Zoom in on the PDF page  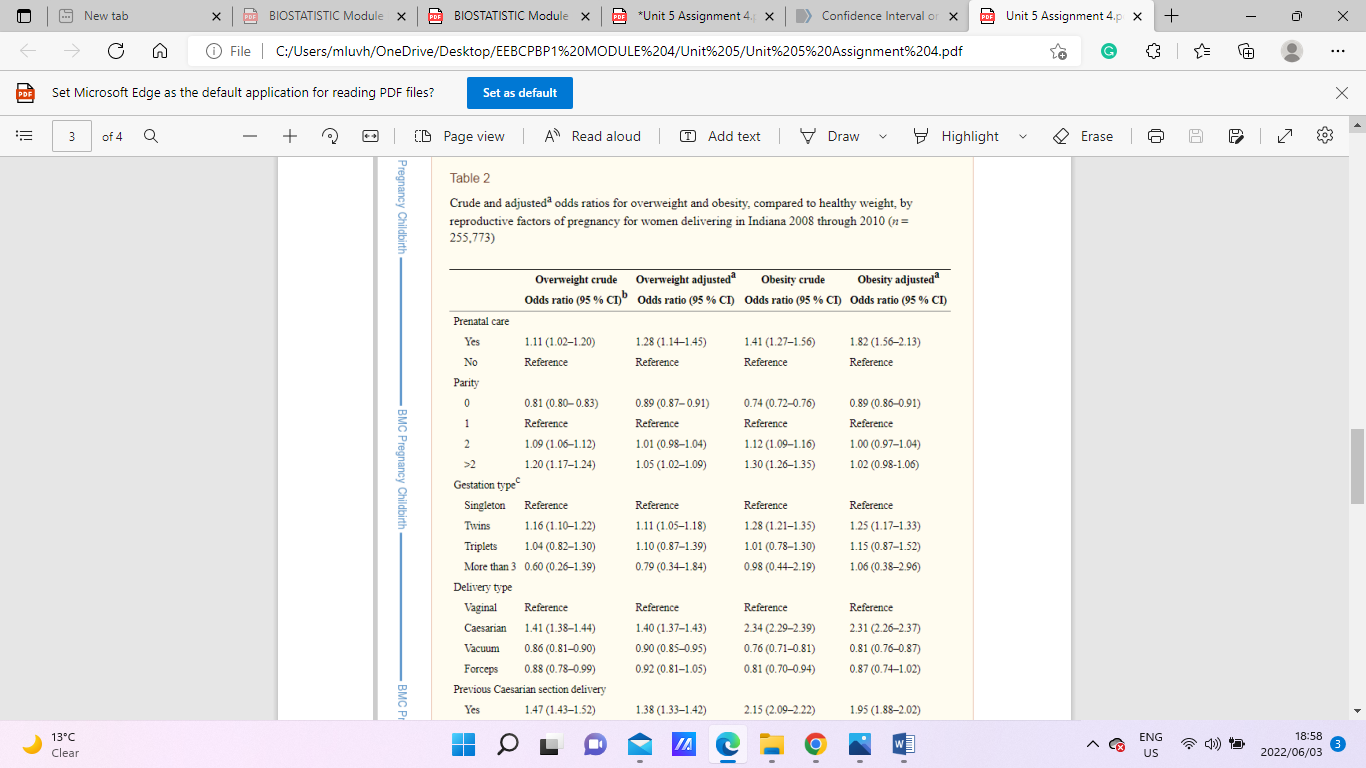coord(289,135)
